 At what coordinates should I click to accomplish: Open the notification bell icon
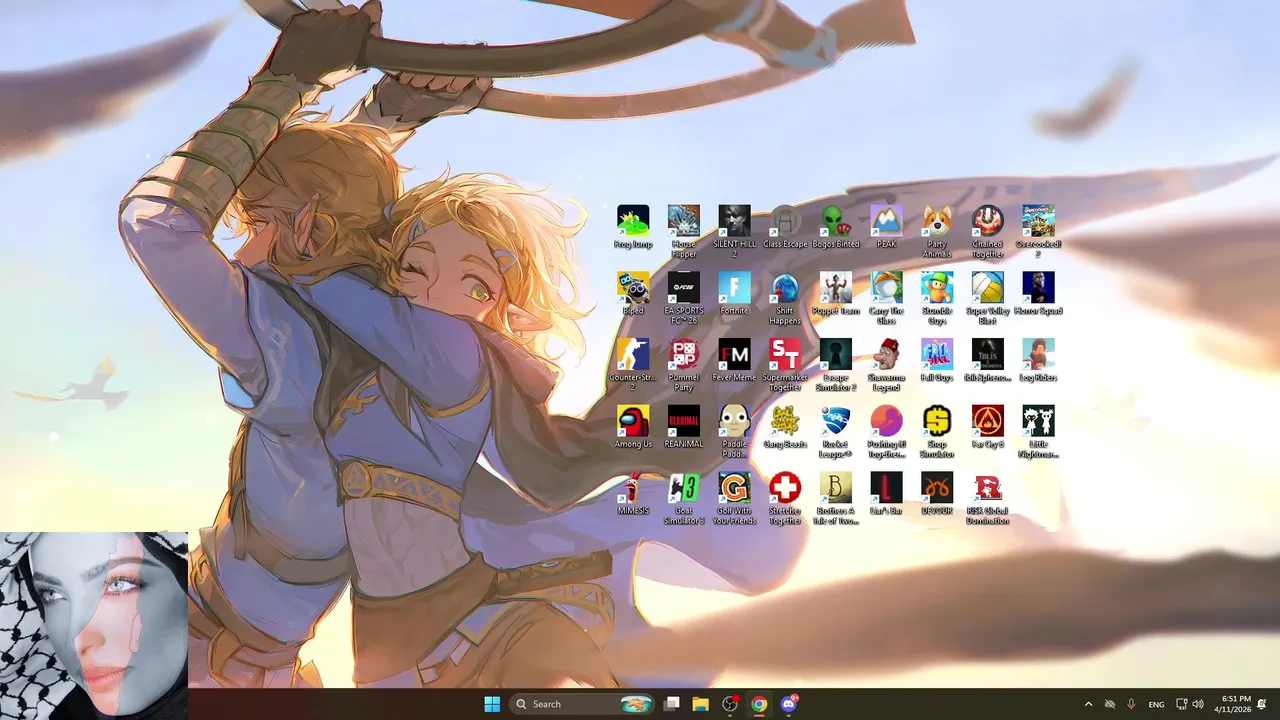click(x=1263, y=704)
